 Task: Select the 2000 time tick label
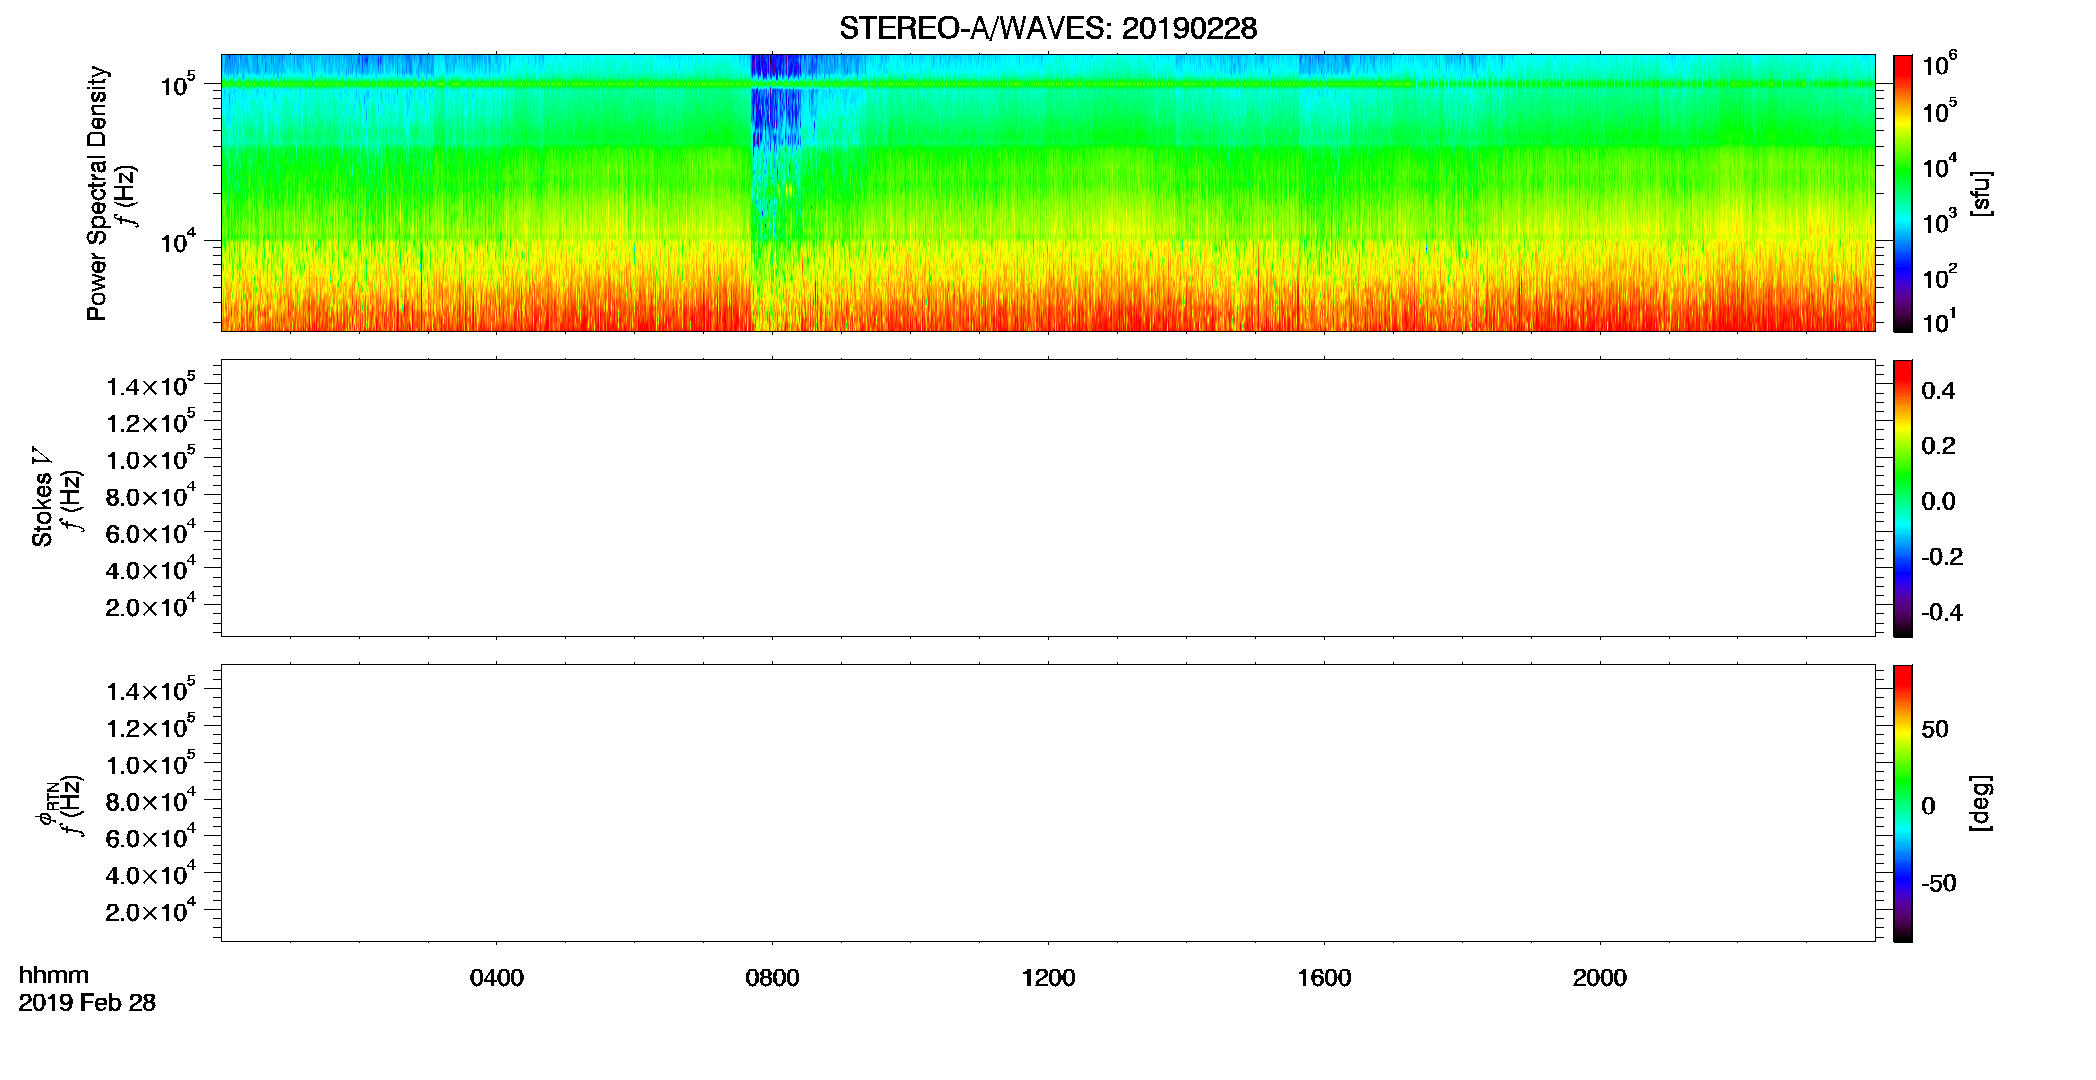pos(1600,978)
